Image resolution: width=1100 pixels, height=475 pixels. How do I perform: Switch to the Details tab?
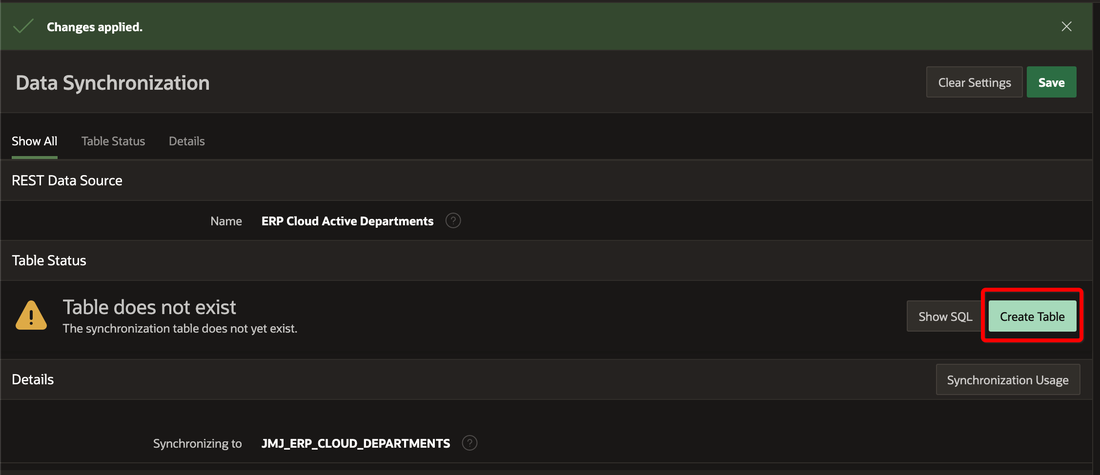187,141
